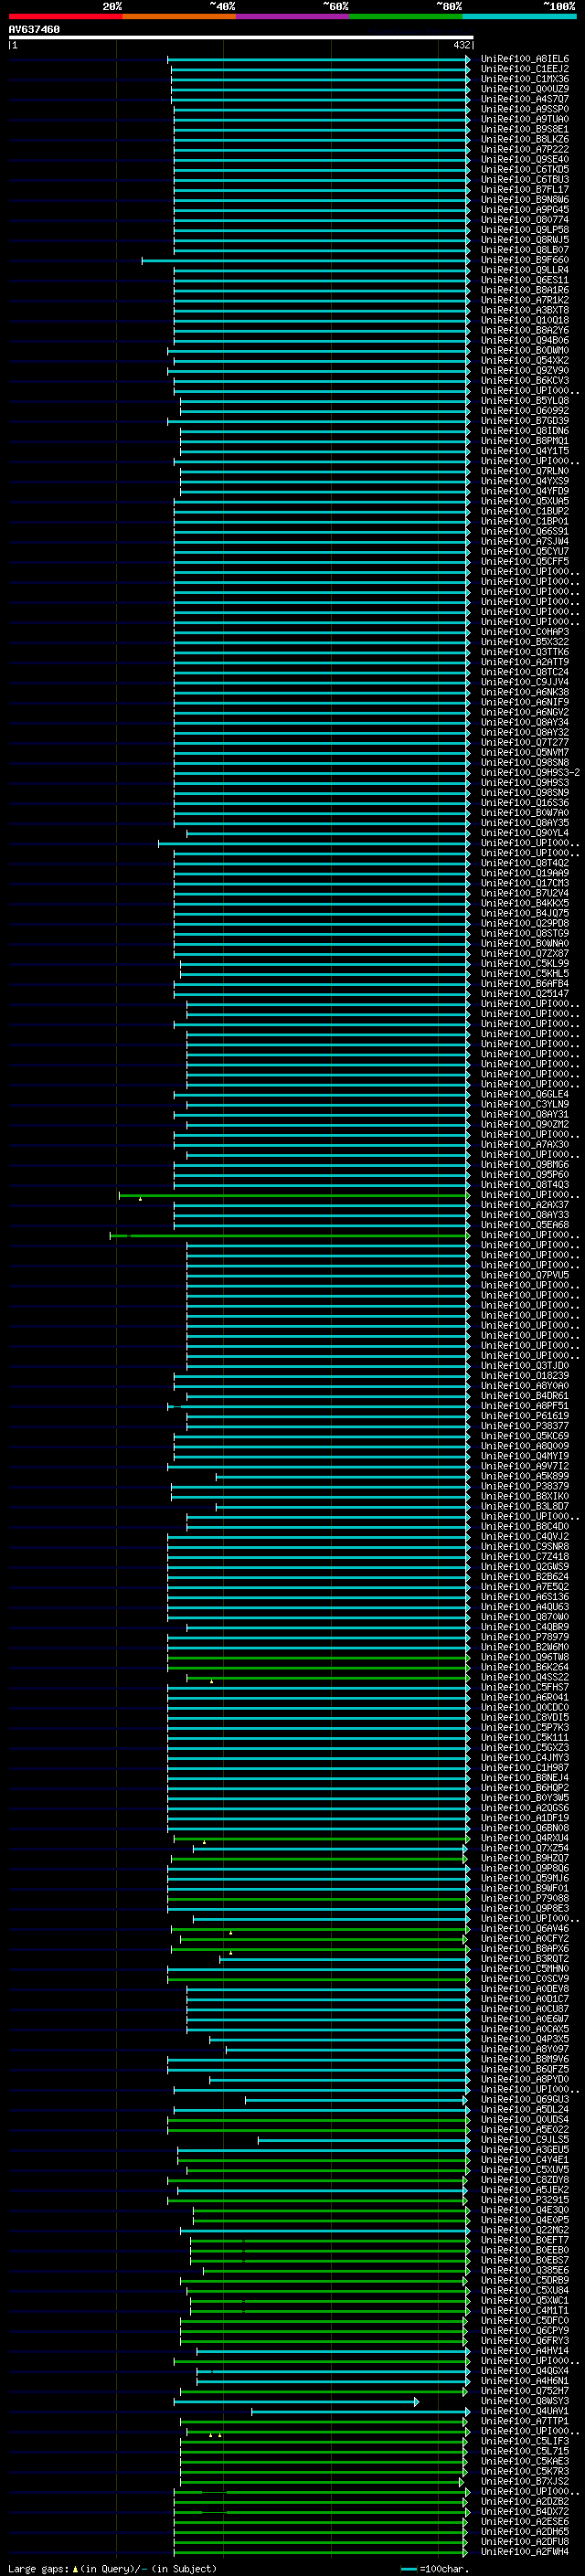Click the ~100% legend label

(559, 6)
